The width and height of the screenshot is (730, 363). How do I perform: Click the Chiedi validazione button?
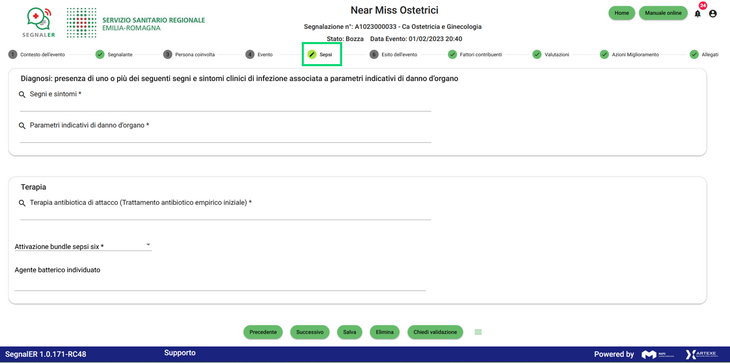coord(435,332)
